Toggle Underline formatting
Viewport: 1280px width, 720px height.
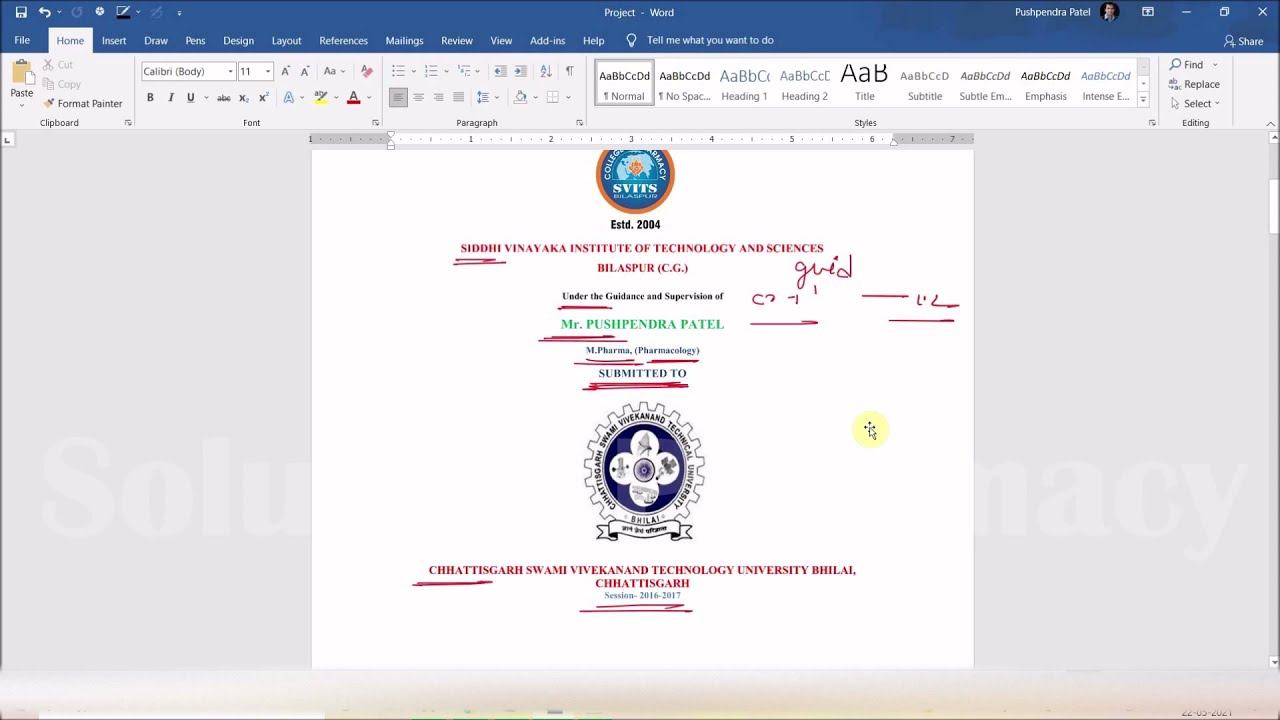(x=190, y=98)
